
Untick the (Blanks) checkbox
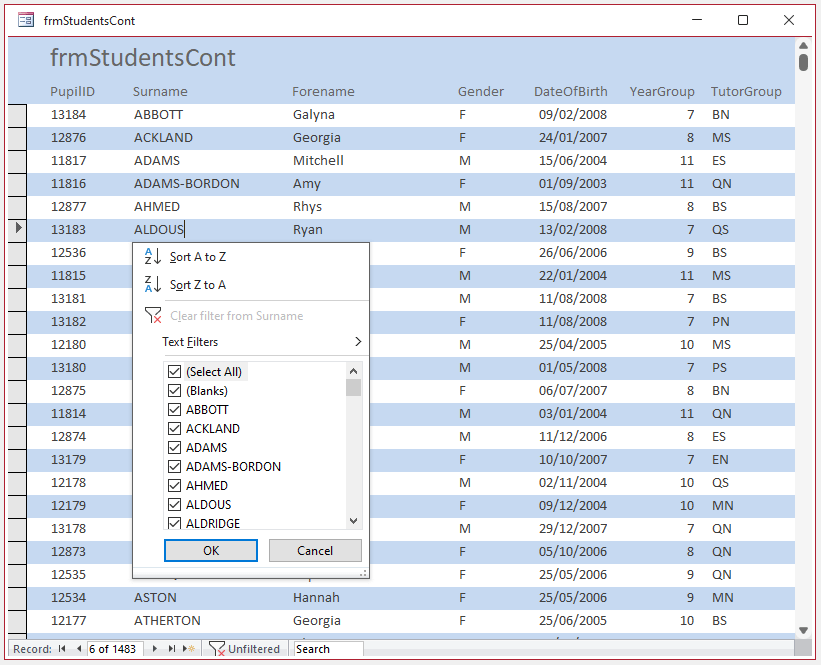tap(174, 391)
